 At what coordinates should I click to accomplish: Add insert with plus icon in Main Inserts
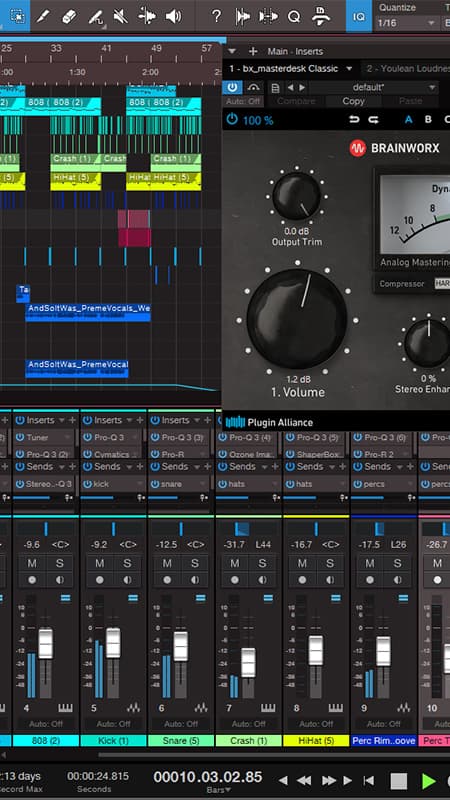click(253, 51)
